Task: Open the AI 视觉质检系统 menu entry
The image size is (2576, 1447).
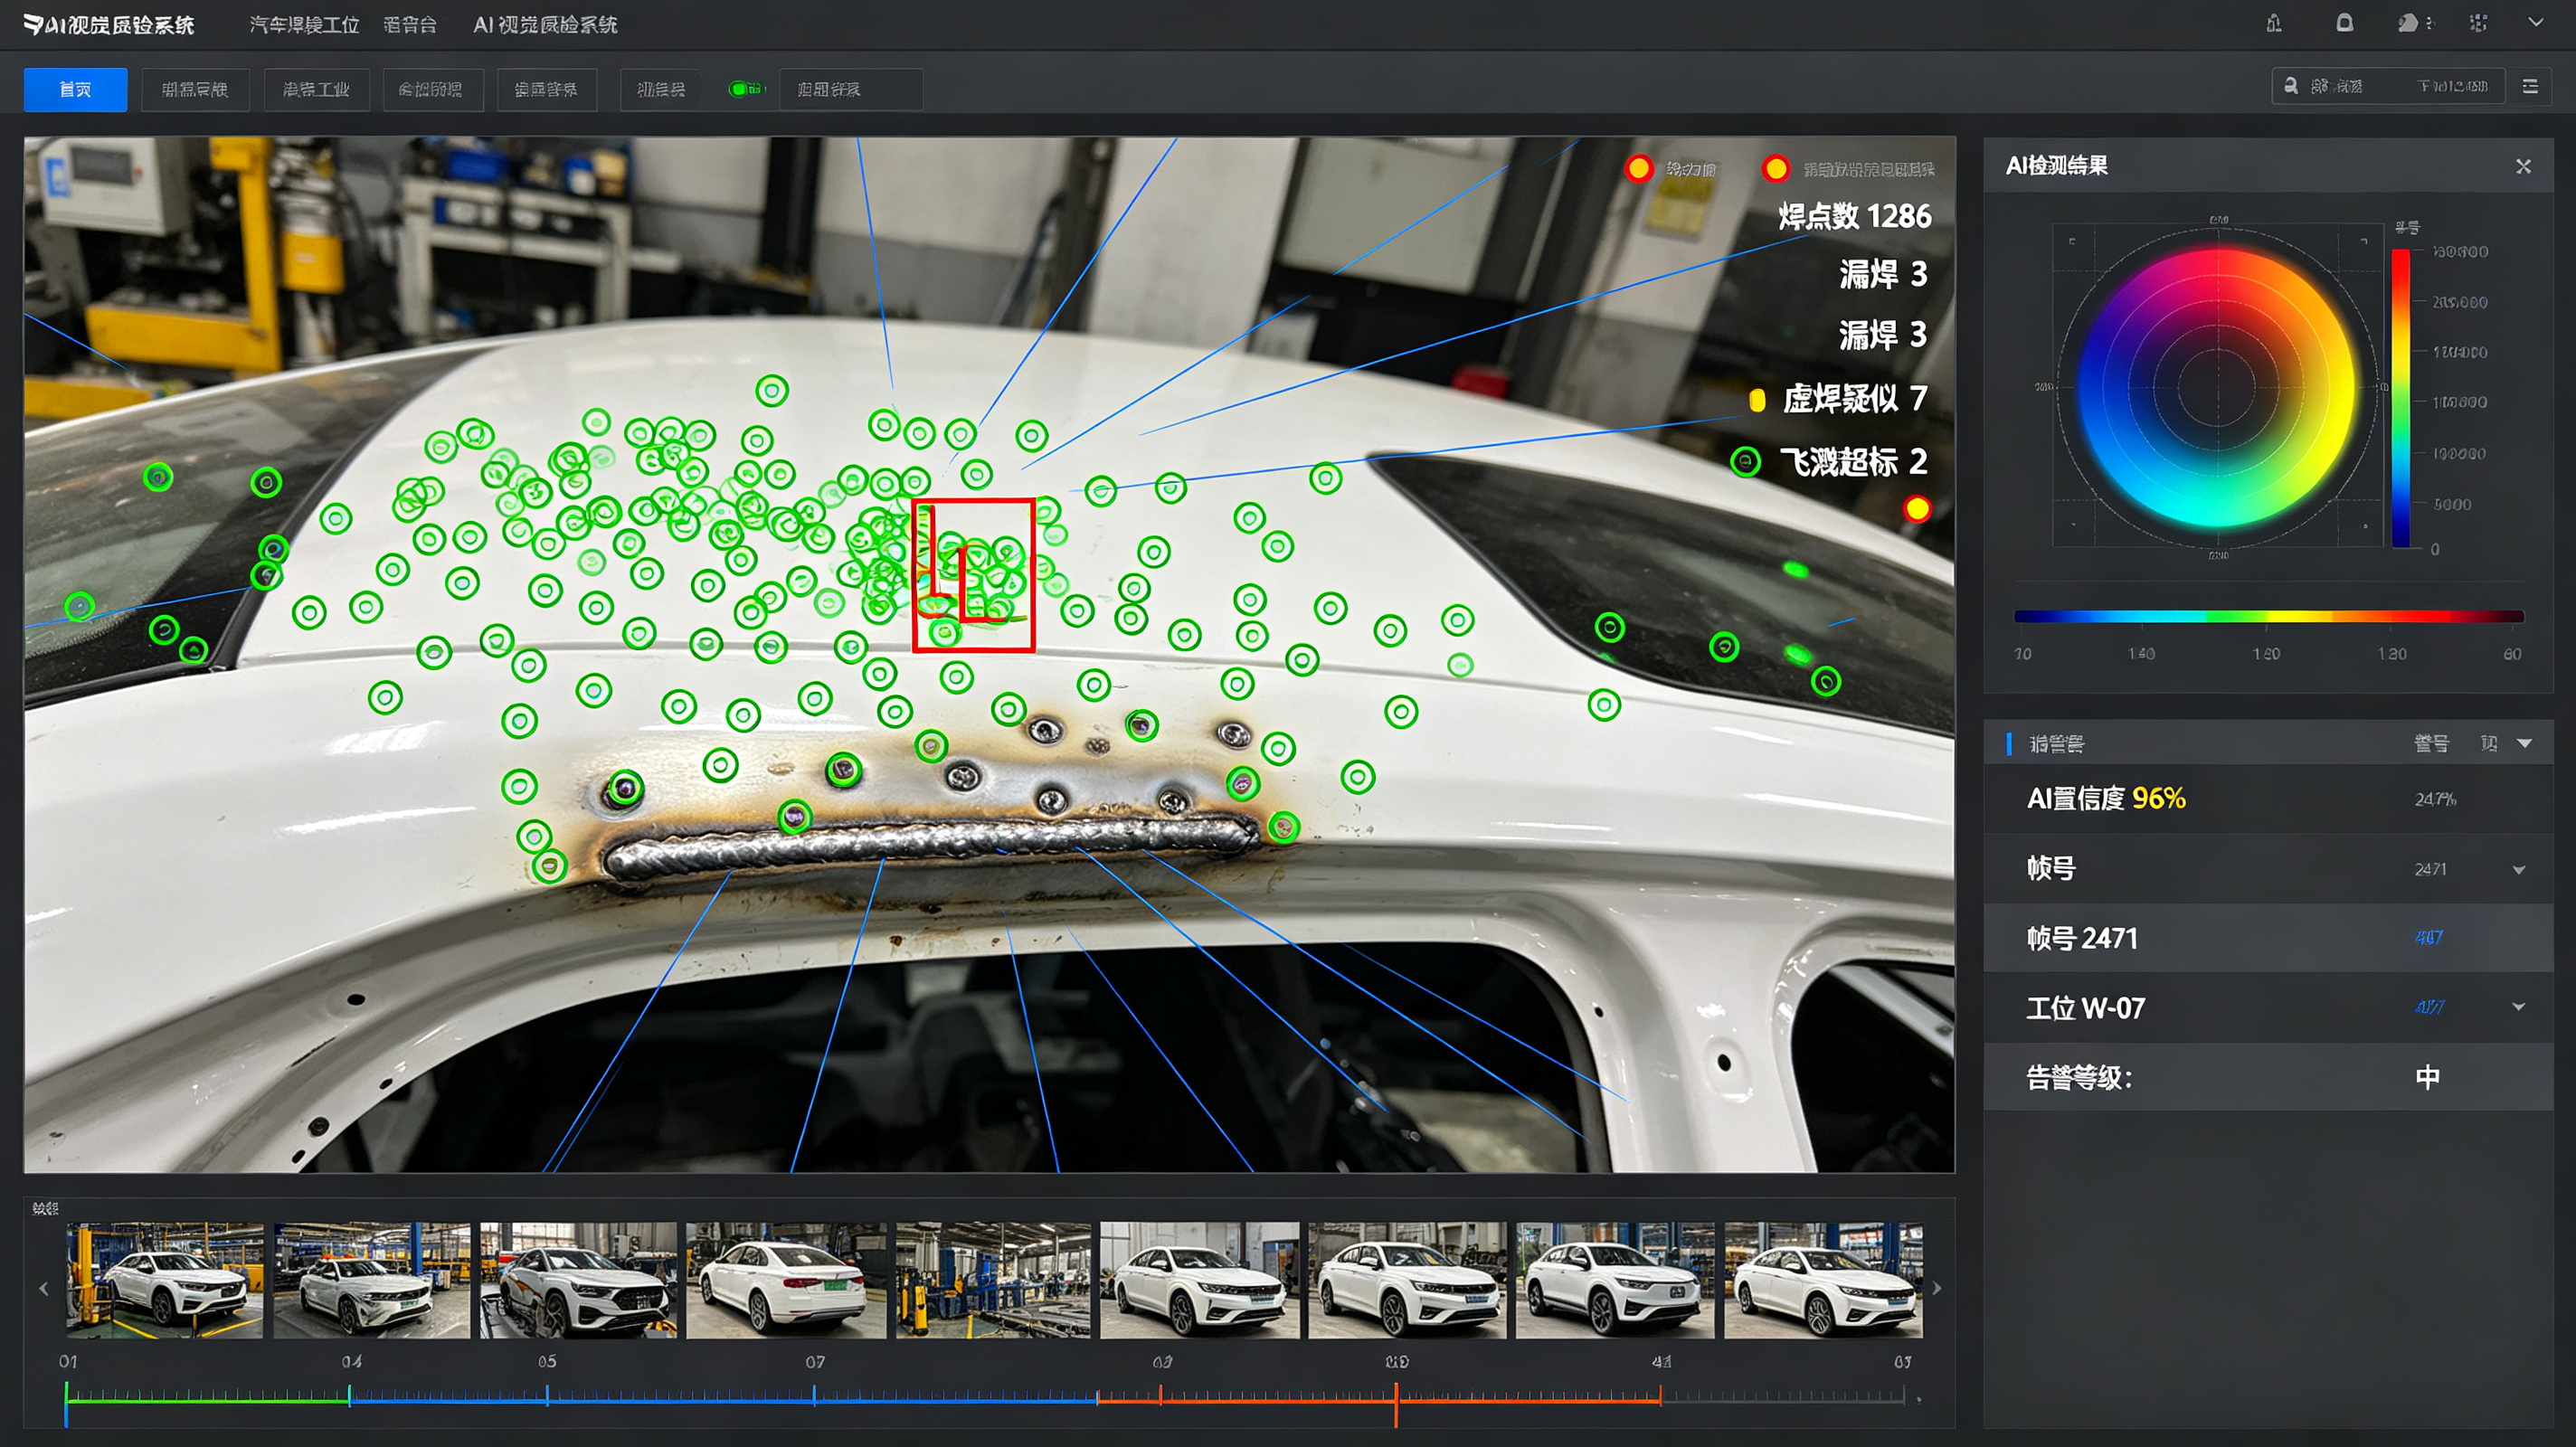Action: [545, 25]
